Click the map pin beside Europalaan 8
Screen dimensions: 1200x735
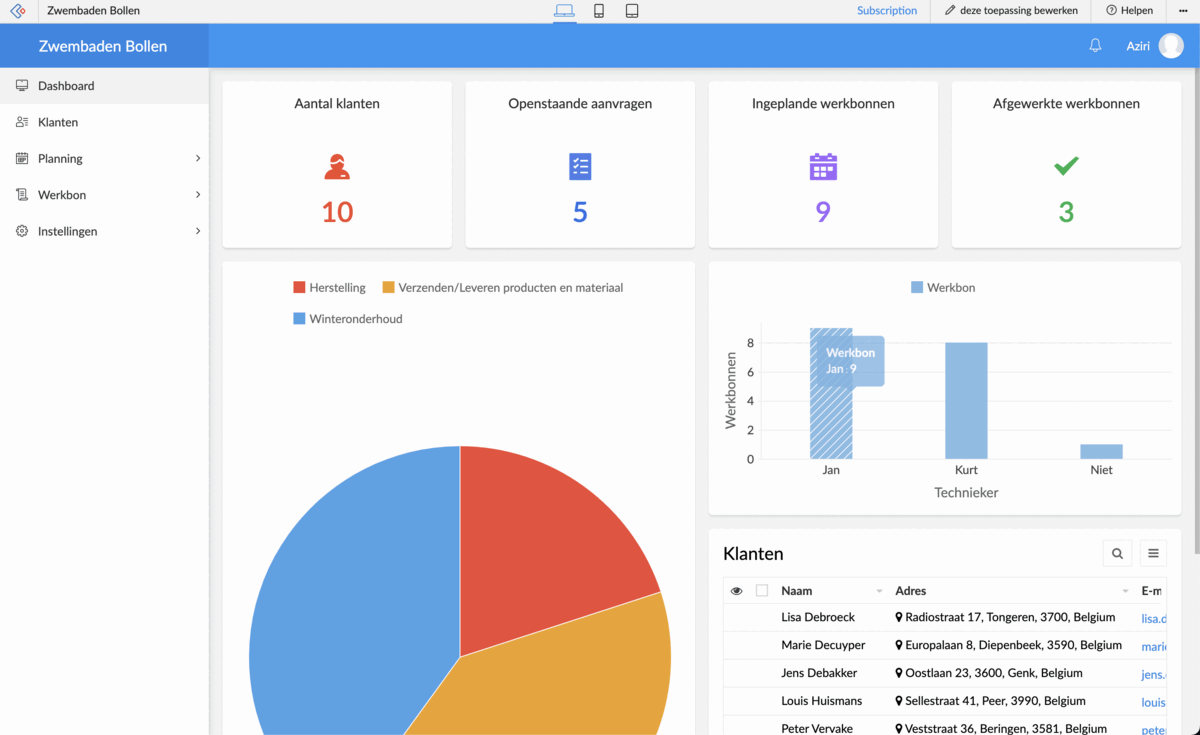pos(899,646)
